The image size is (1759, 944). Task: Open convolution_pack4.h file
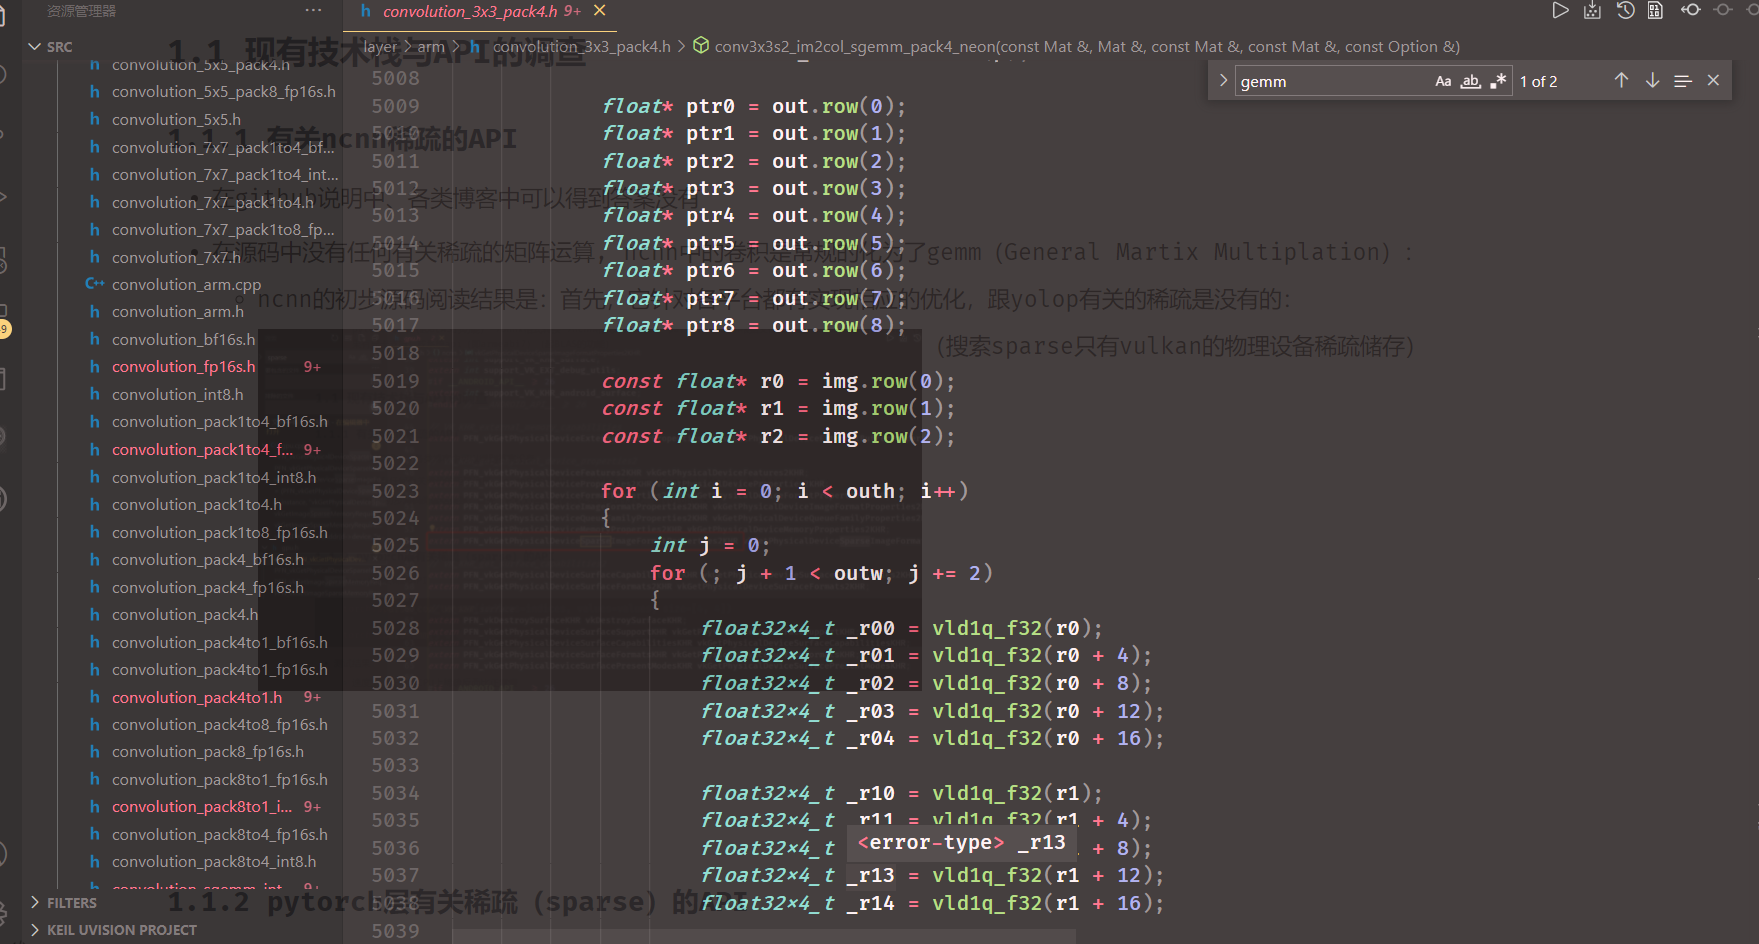point(185,615)
